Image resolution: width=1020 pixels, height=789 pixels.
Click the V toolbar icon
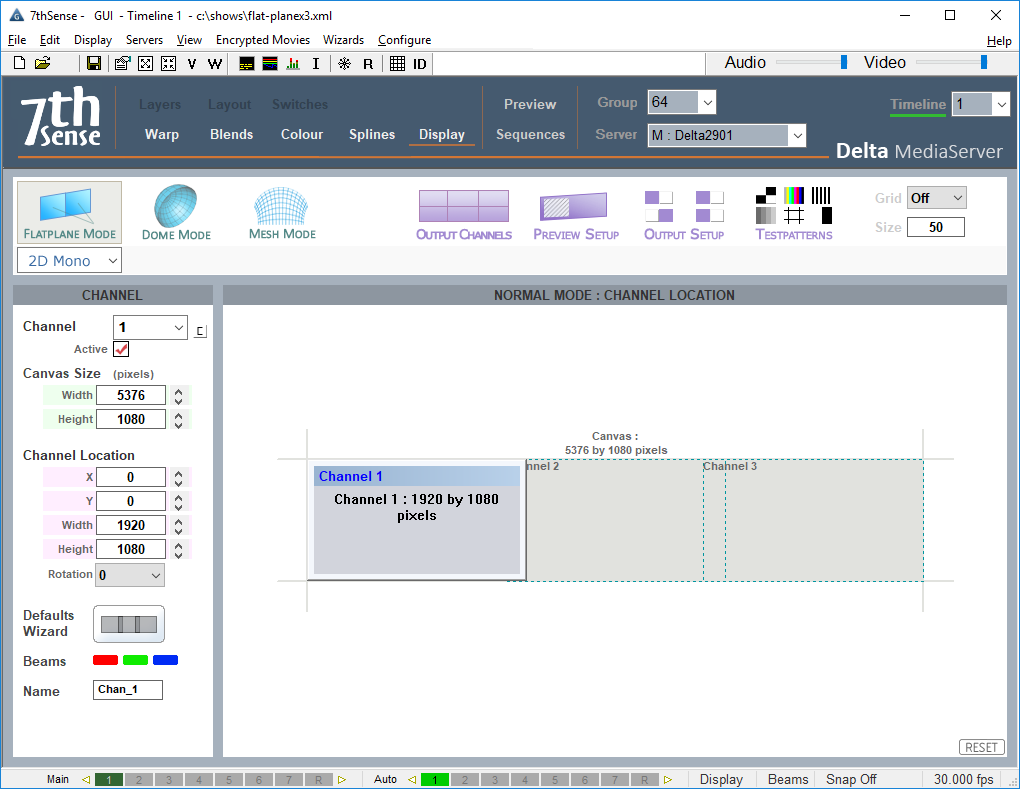[192, 64]
